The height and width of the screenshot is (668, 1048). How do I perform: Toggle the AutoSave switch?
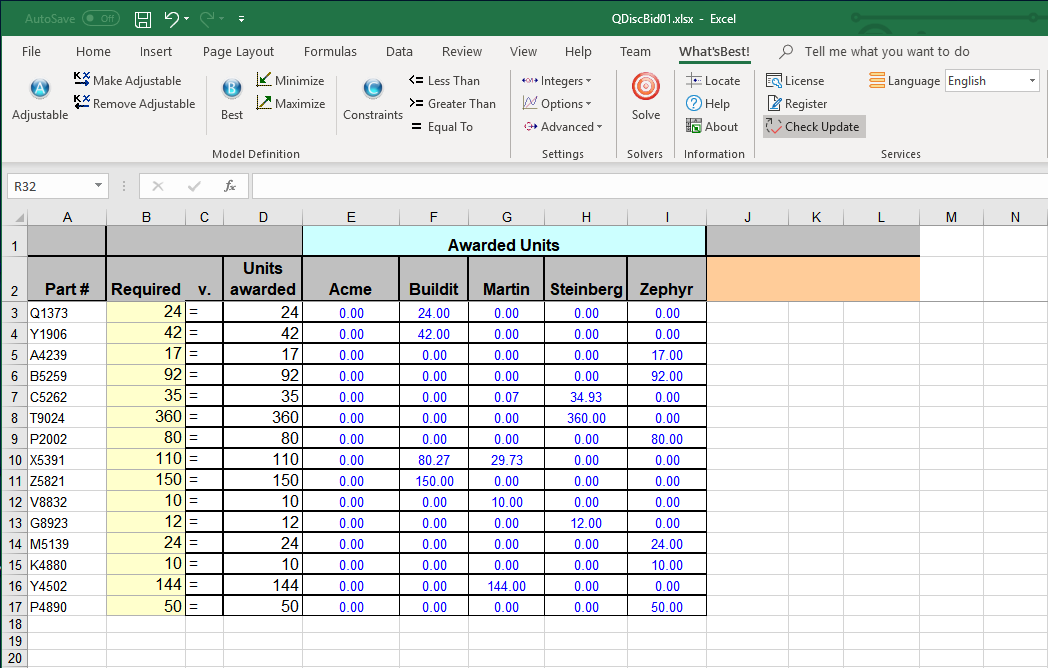(101, 19)
